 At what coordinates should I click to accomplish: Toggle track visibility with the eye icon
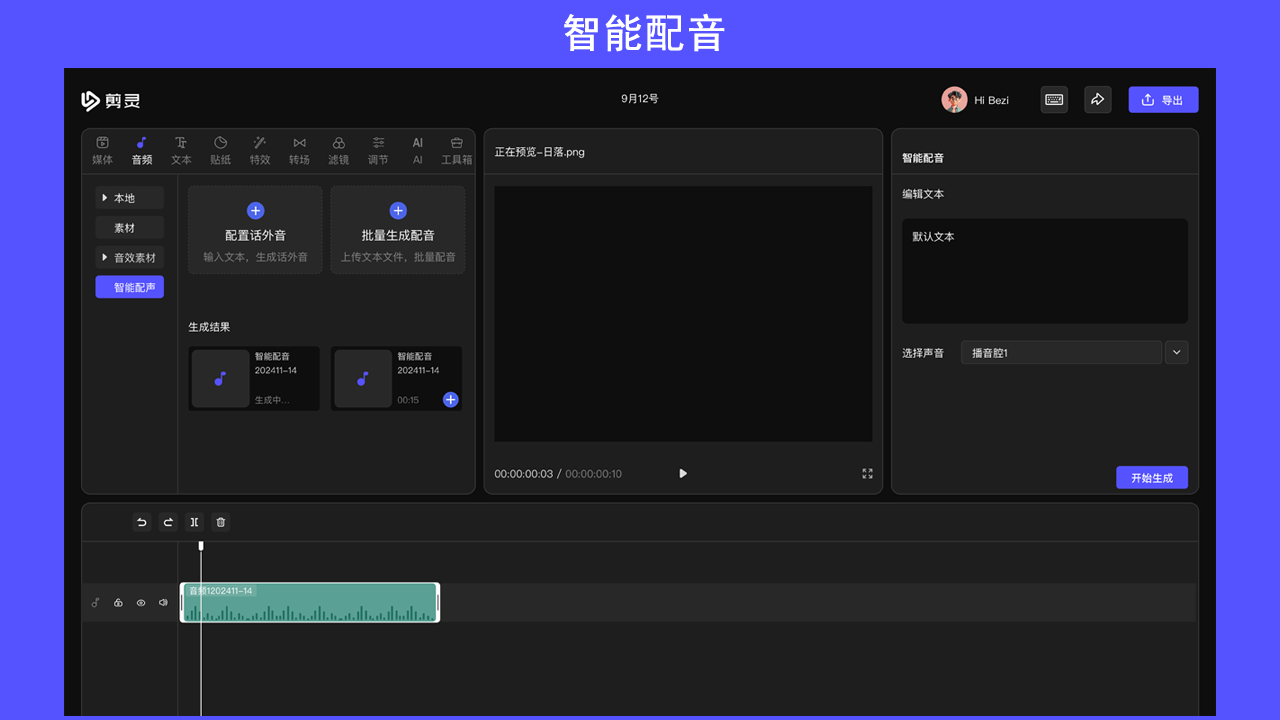point(141,602)
